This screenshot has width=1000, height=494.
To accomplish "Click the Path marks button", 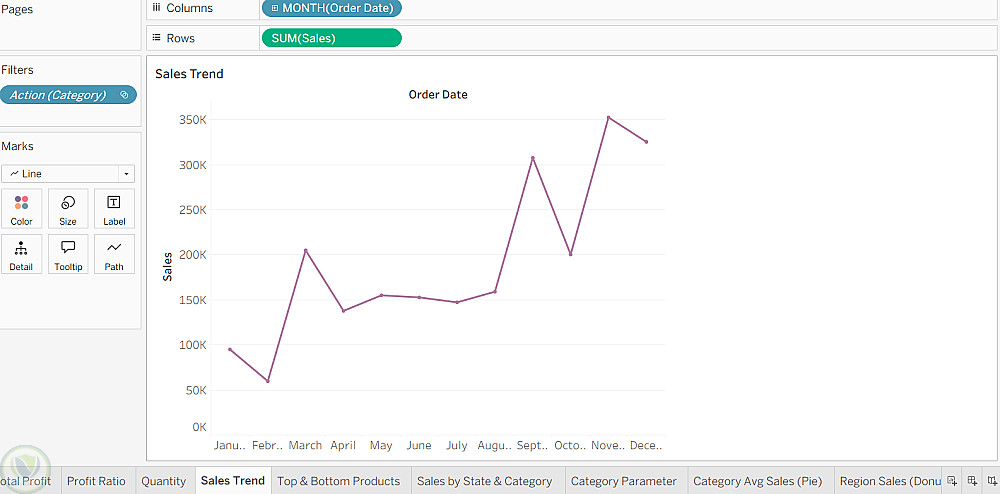I will tap(114, 254).
